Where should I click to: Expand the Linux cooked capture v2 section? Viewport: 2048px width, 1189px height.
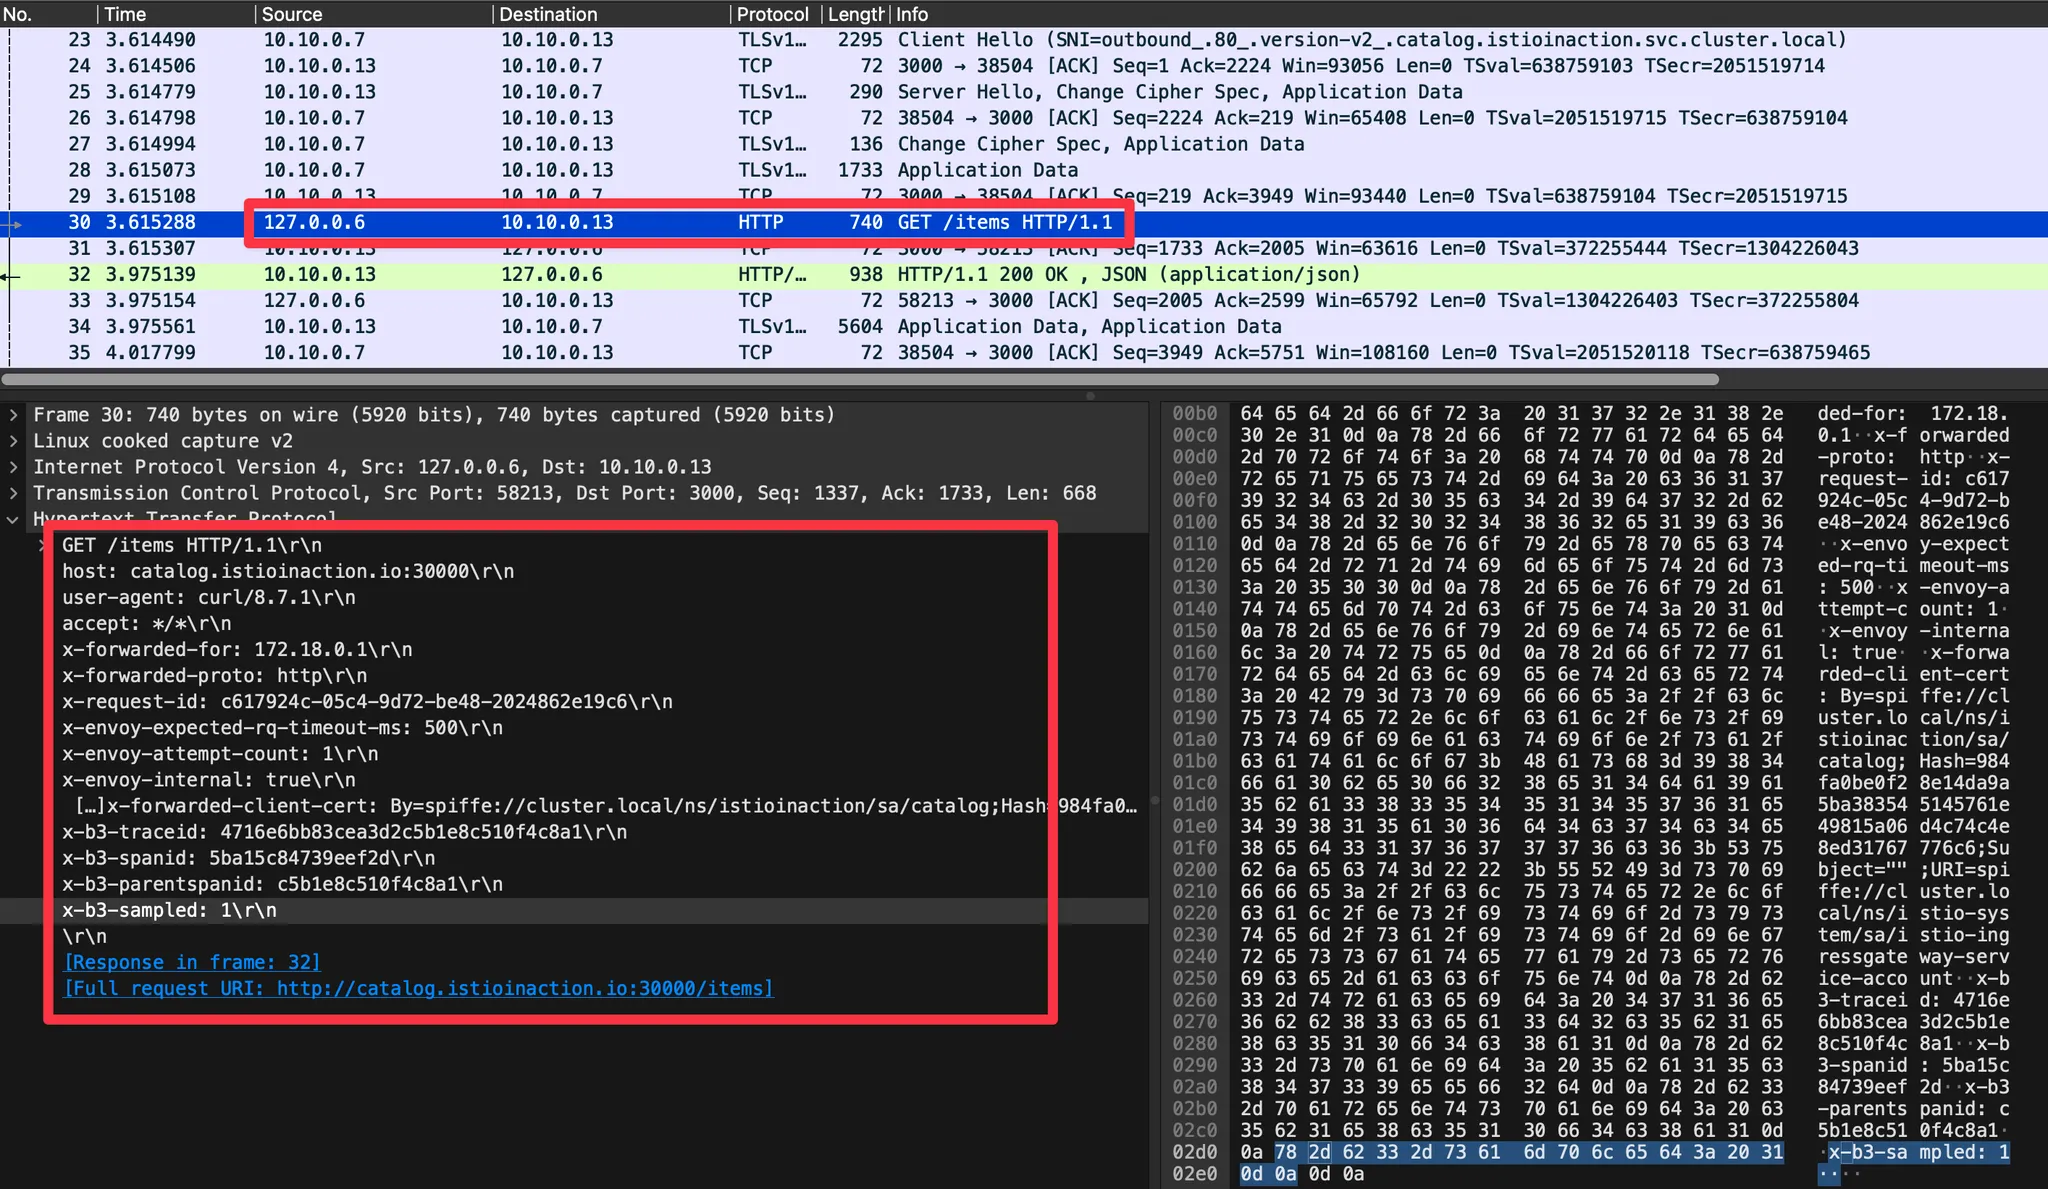[x=13, y=441]
